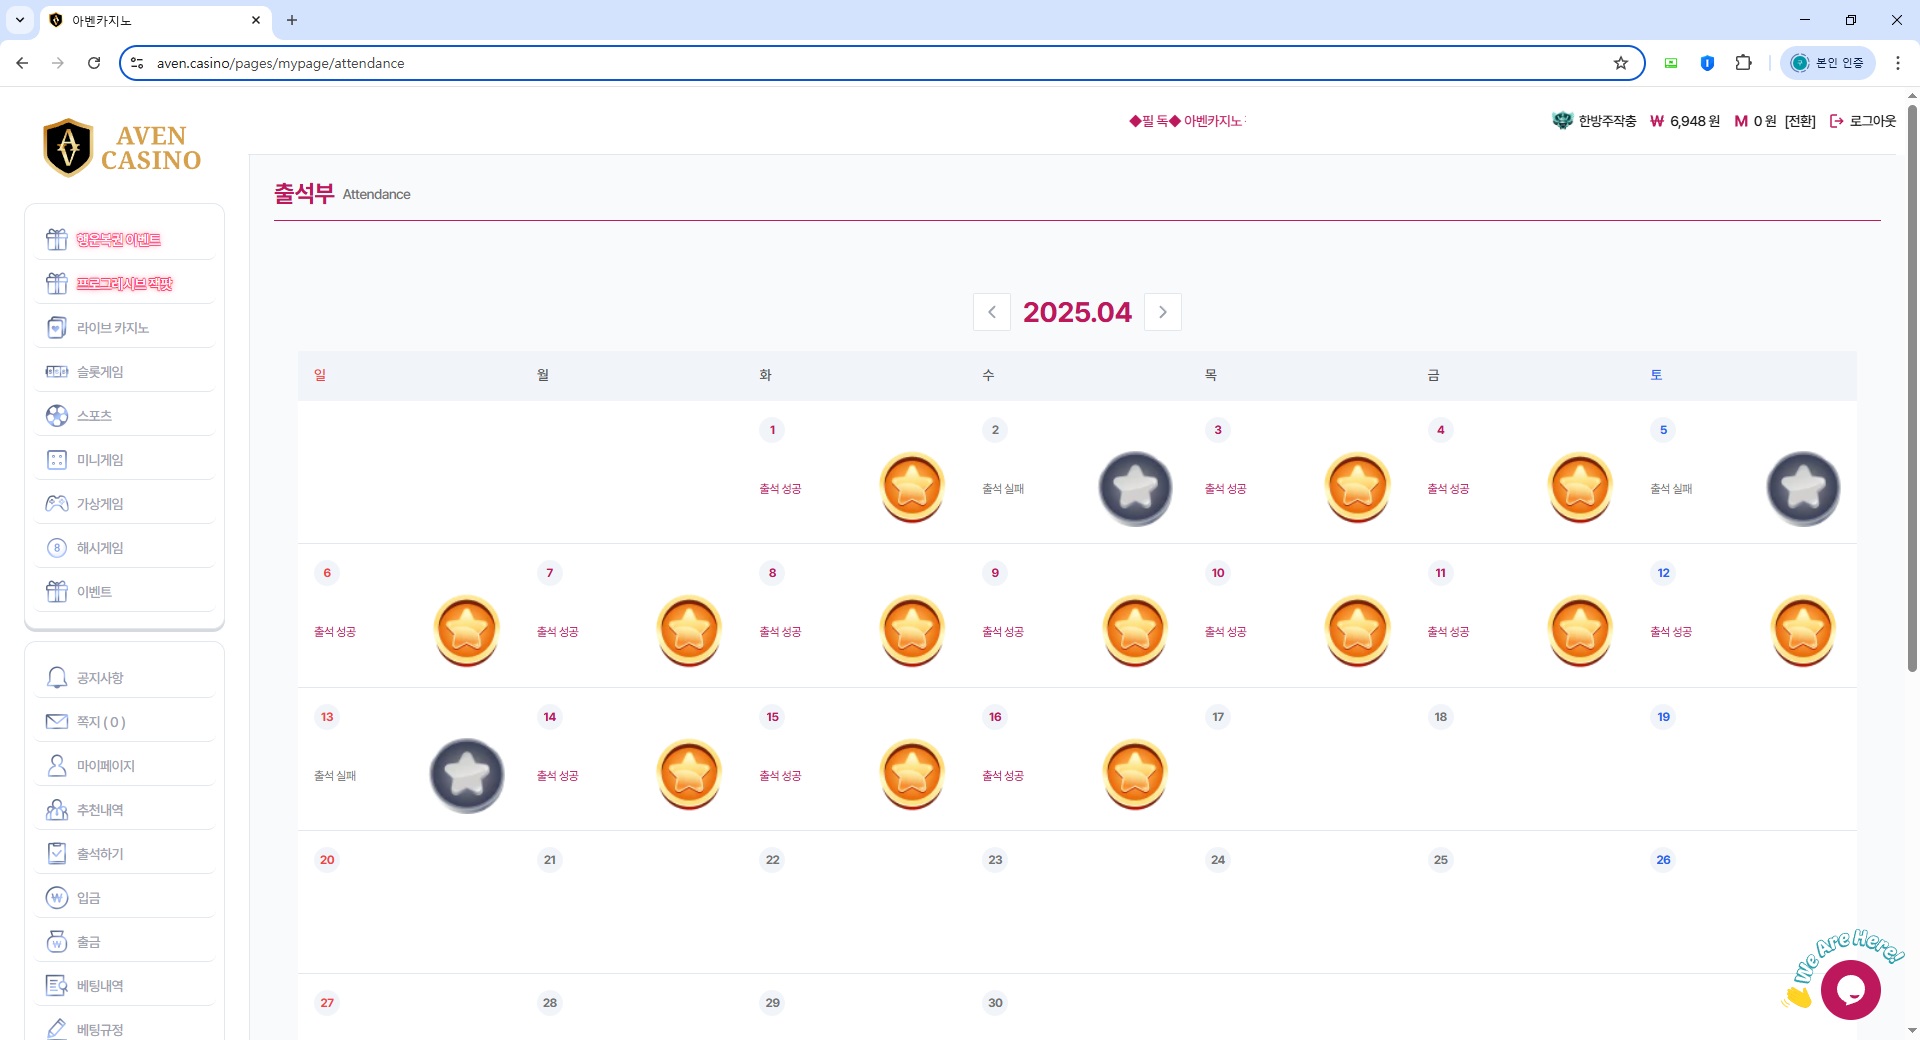Viewport: 1920px width, 1040px height.
Task: Click the 로그아웃 logout link
Action: (x=1863, y=121)
